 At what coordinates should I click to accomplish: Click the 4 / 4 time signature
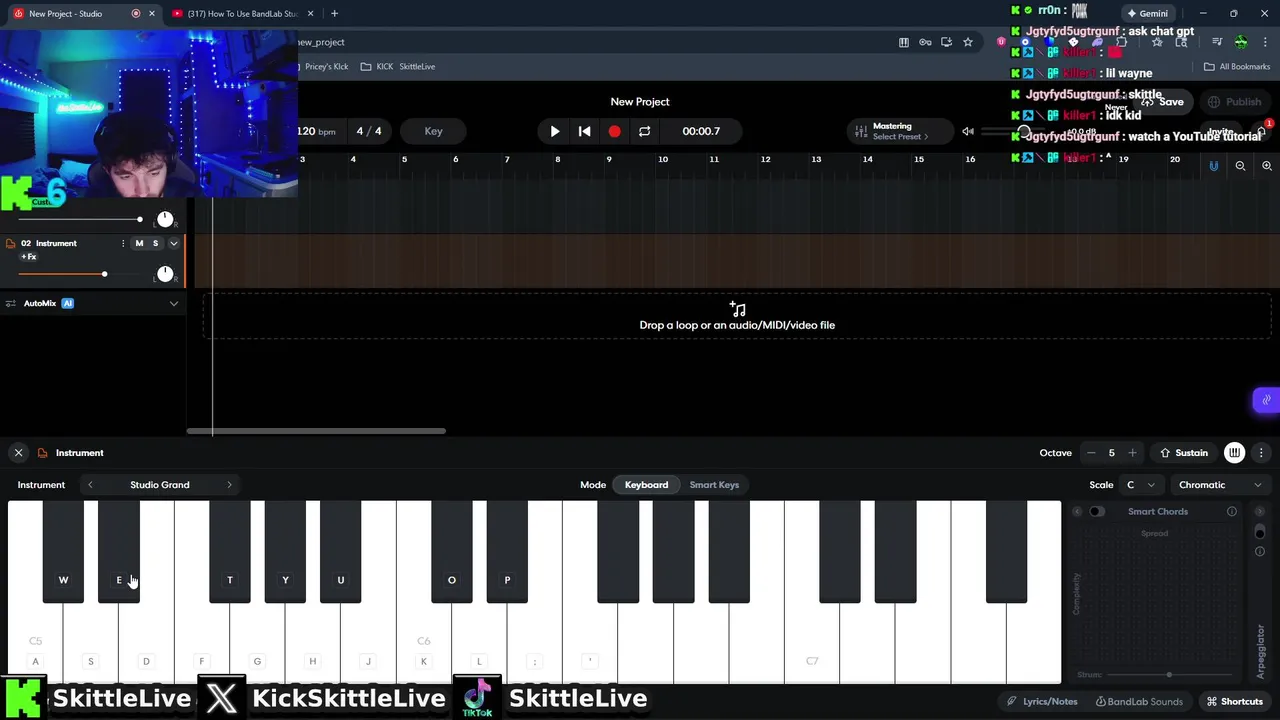click(369, 131)
